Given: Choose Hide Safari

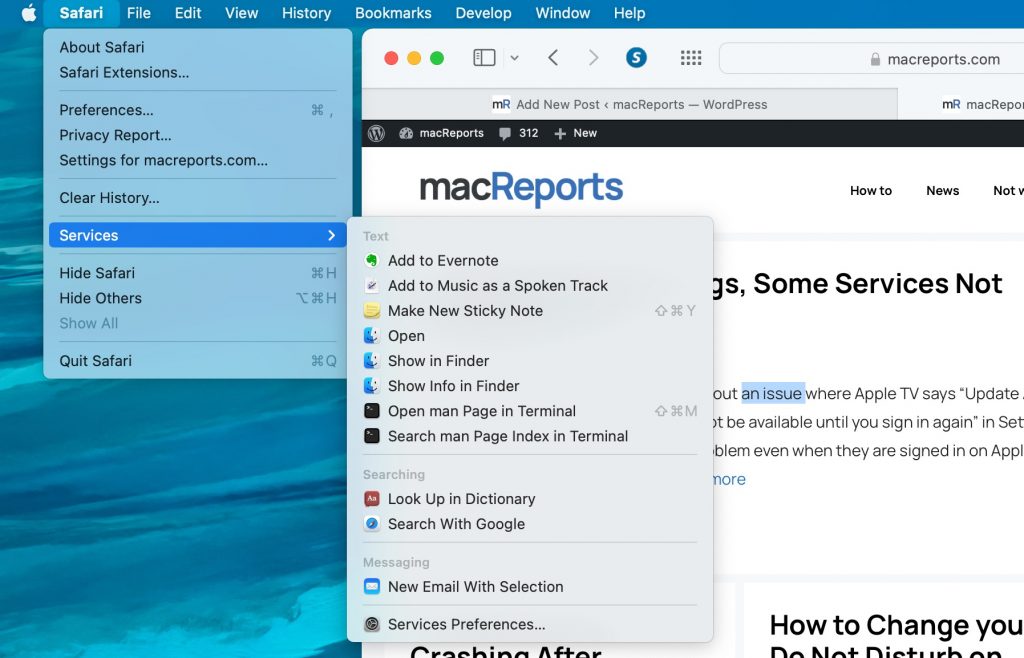Looking at the screenshot, I should coord(197,273).
